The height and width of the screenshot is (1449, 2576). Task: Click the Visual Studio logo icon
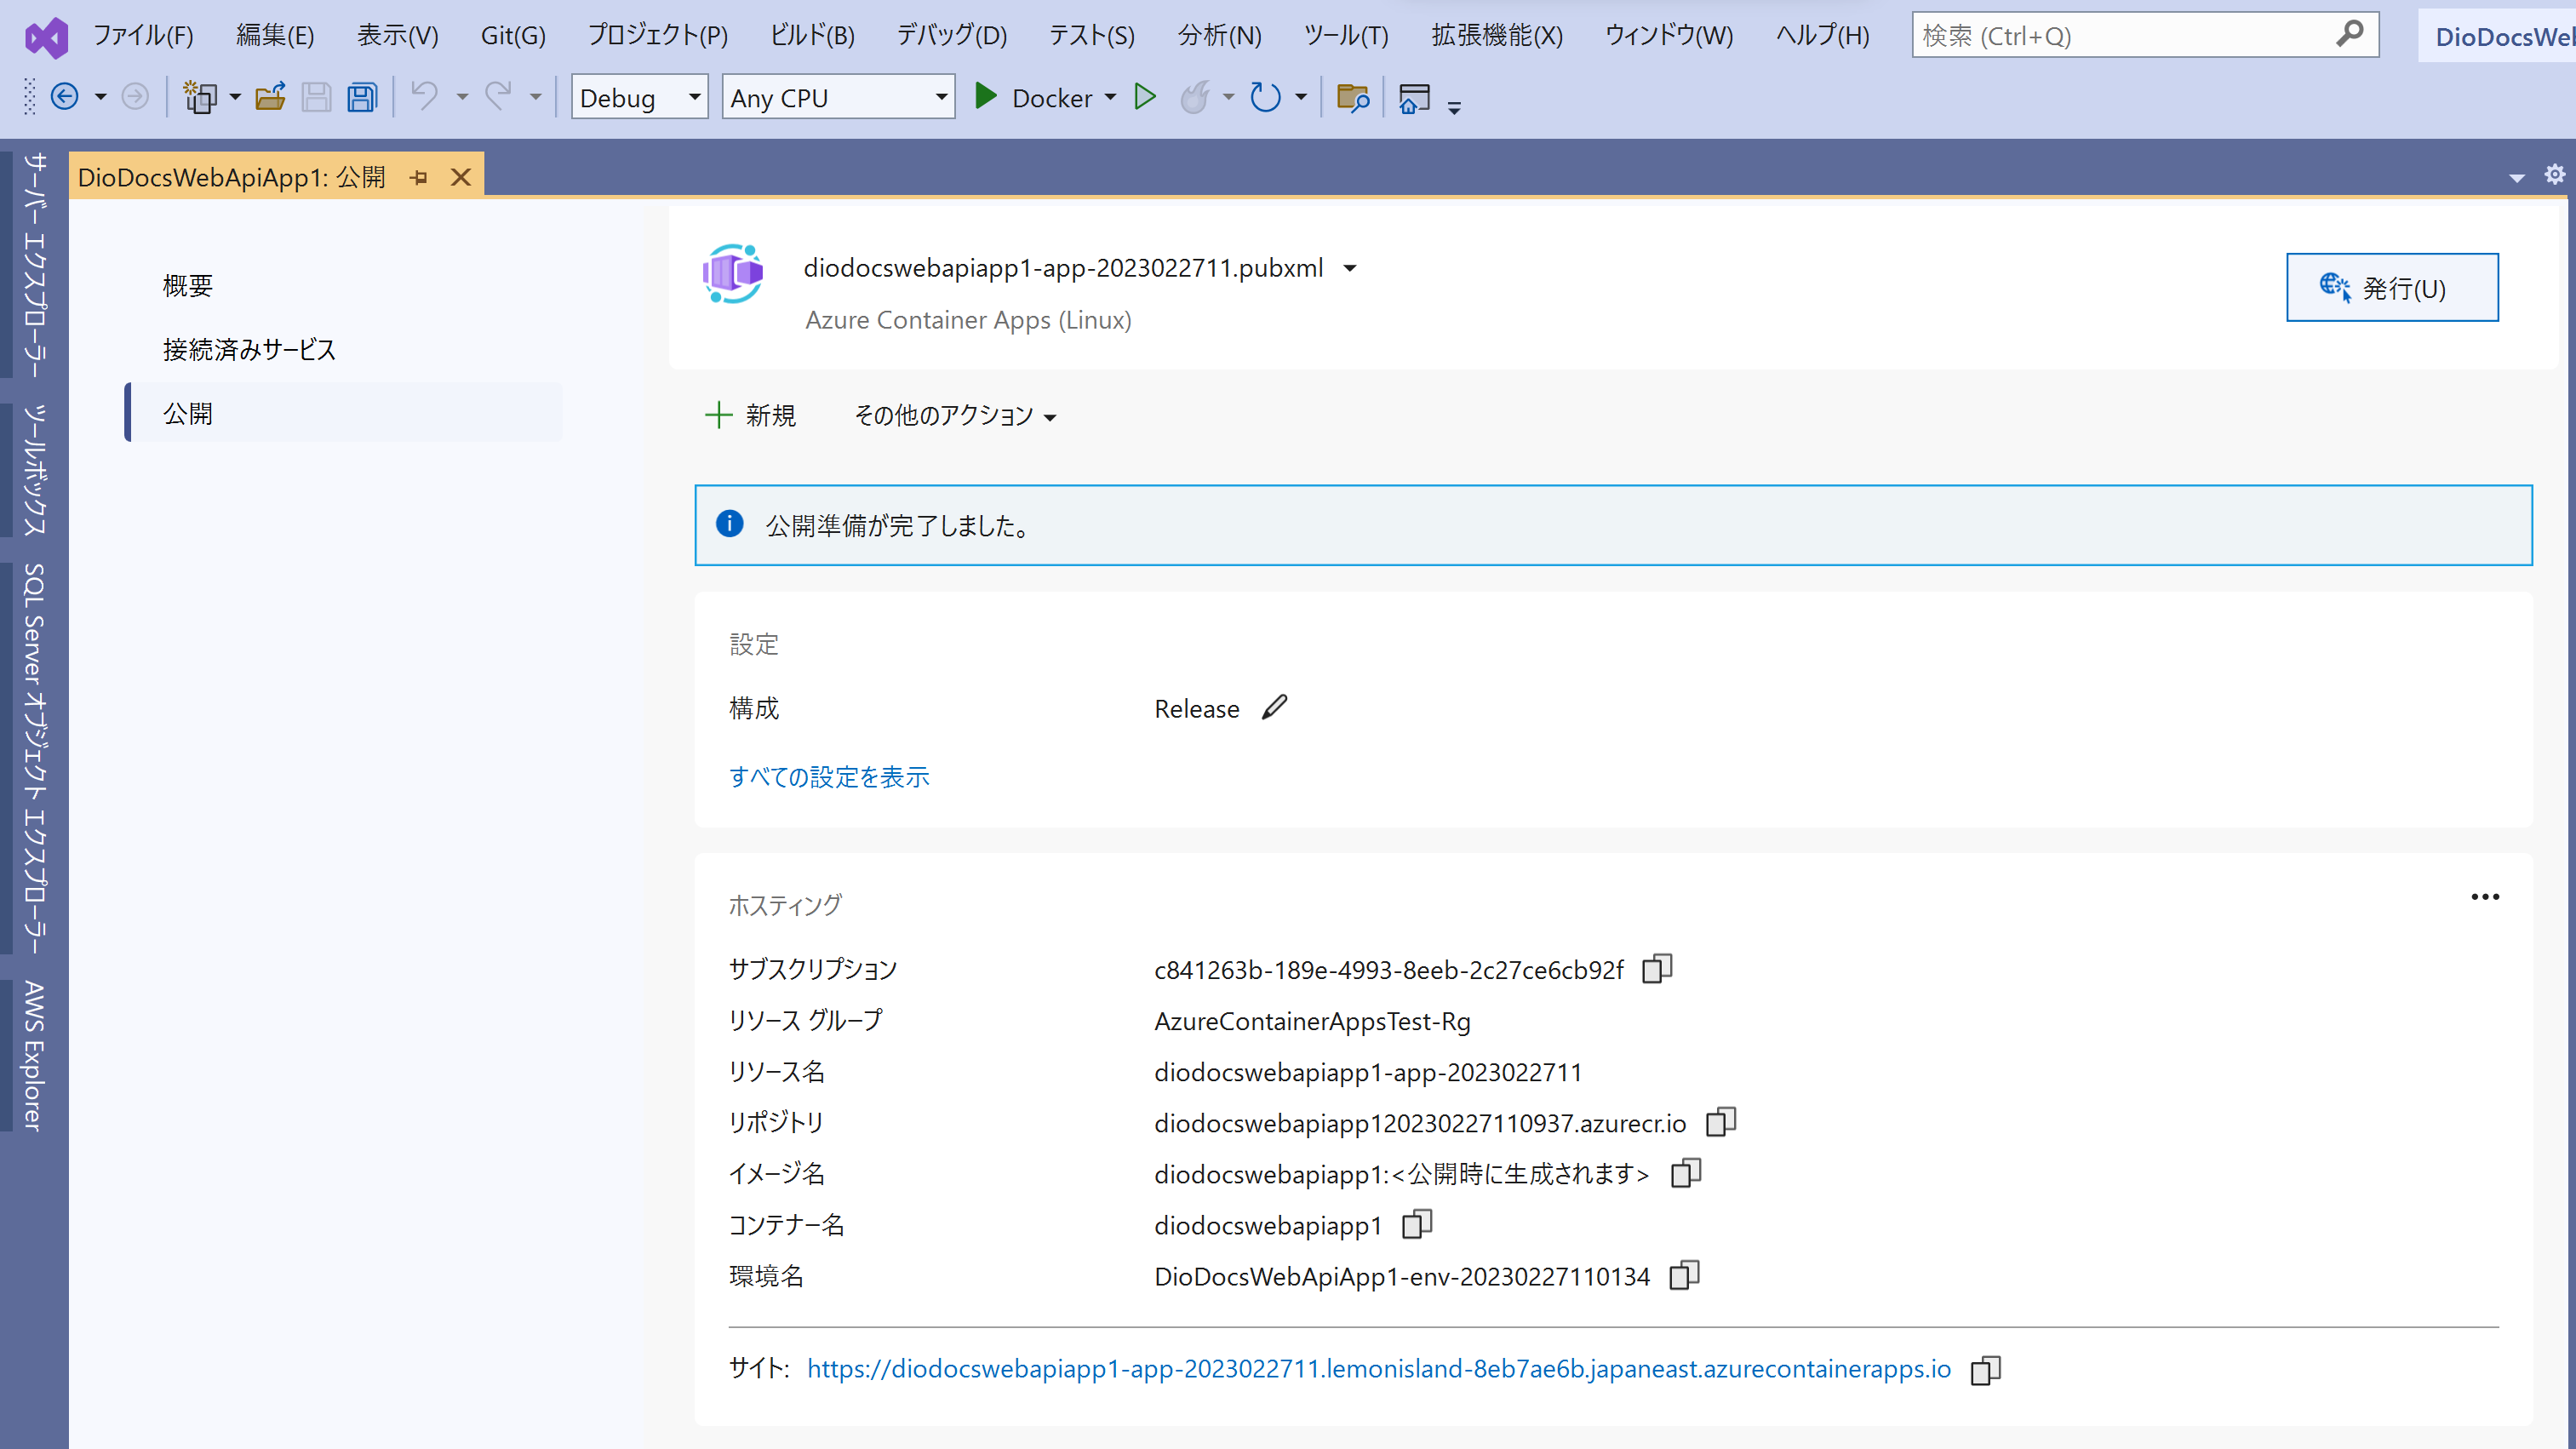pos(46,37)
